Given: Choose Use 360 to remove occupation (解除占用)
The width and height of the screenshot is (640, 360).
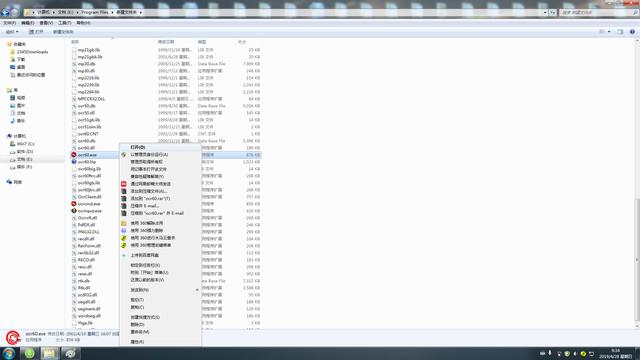Looking at the screenshot, I should pos(147,223).
